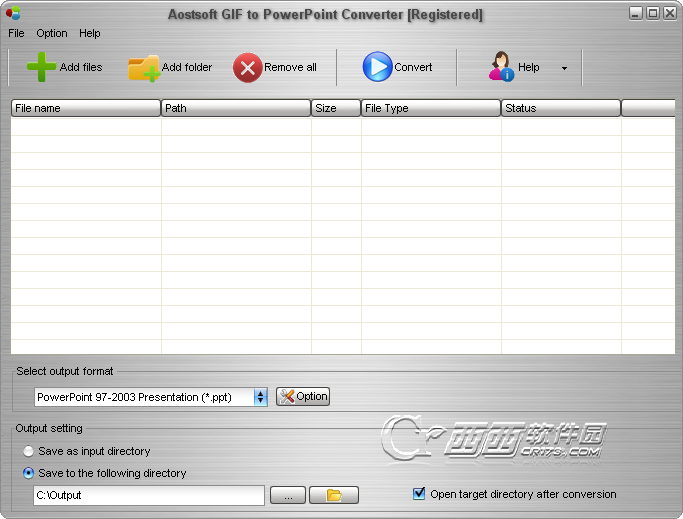Minimize the converter window
Screen dimensions: 683x519
pos(636,14)
